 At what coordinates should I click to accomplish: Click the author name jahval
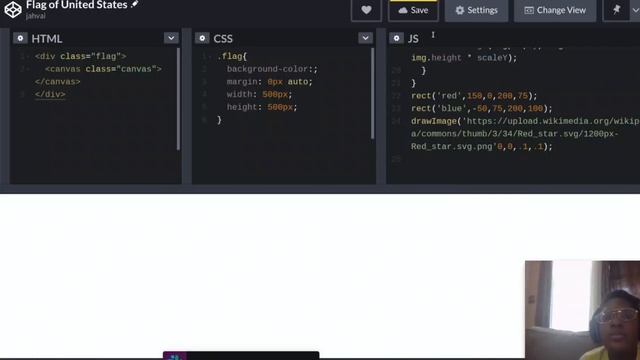coord(36,16)
